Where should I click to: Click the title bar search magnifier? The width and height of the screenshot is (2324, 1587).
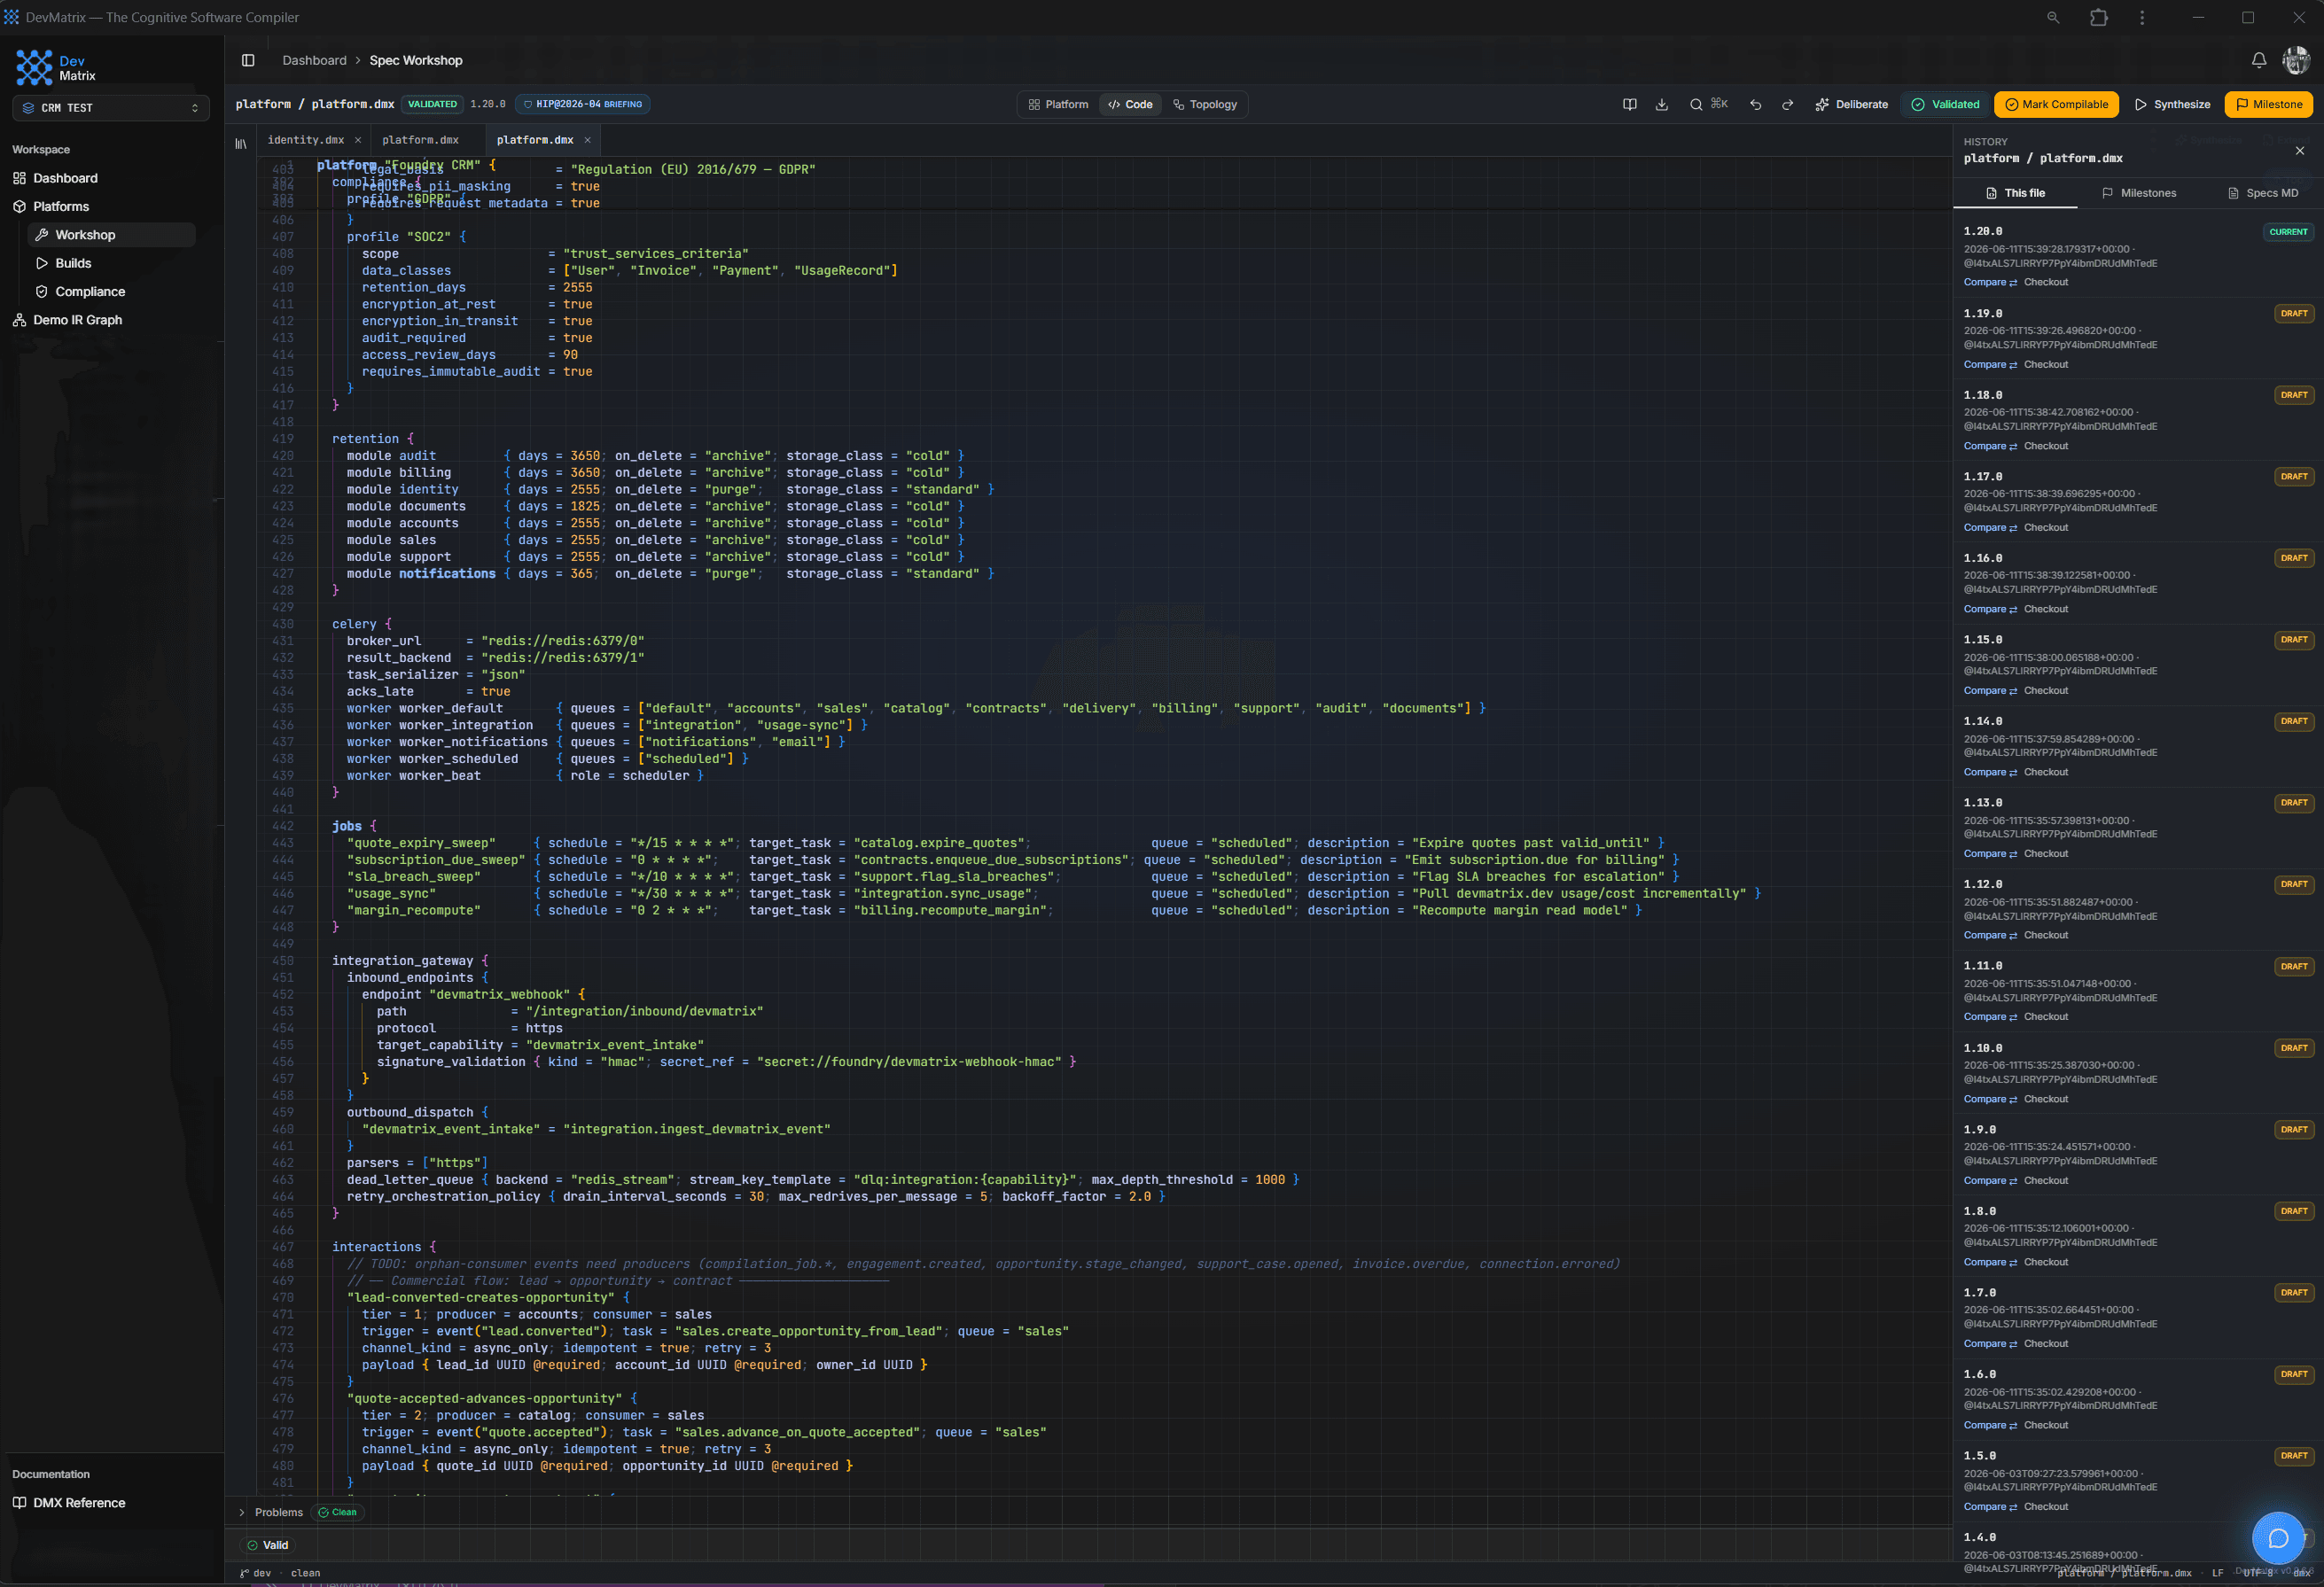point(2052,17)
